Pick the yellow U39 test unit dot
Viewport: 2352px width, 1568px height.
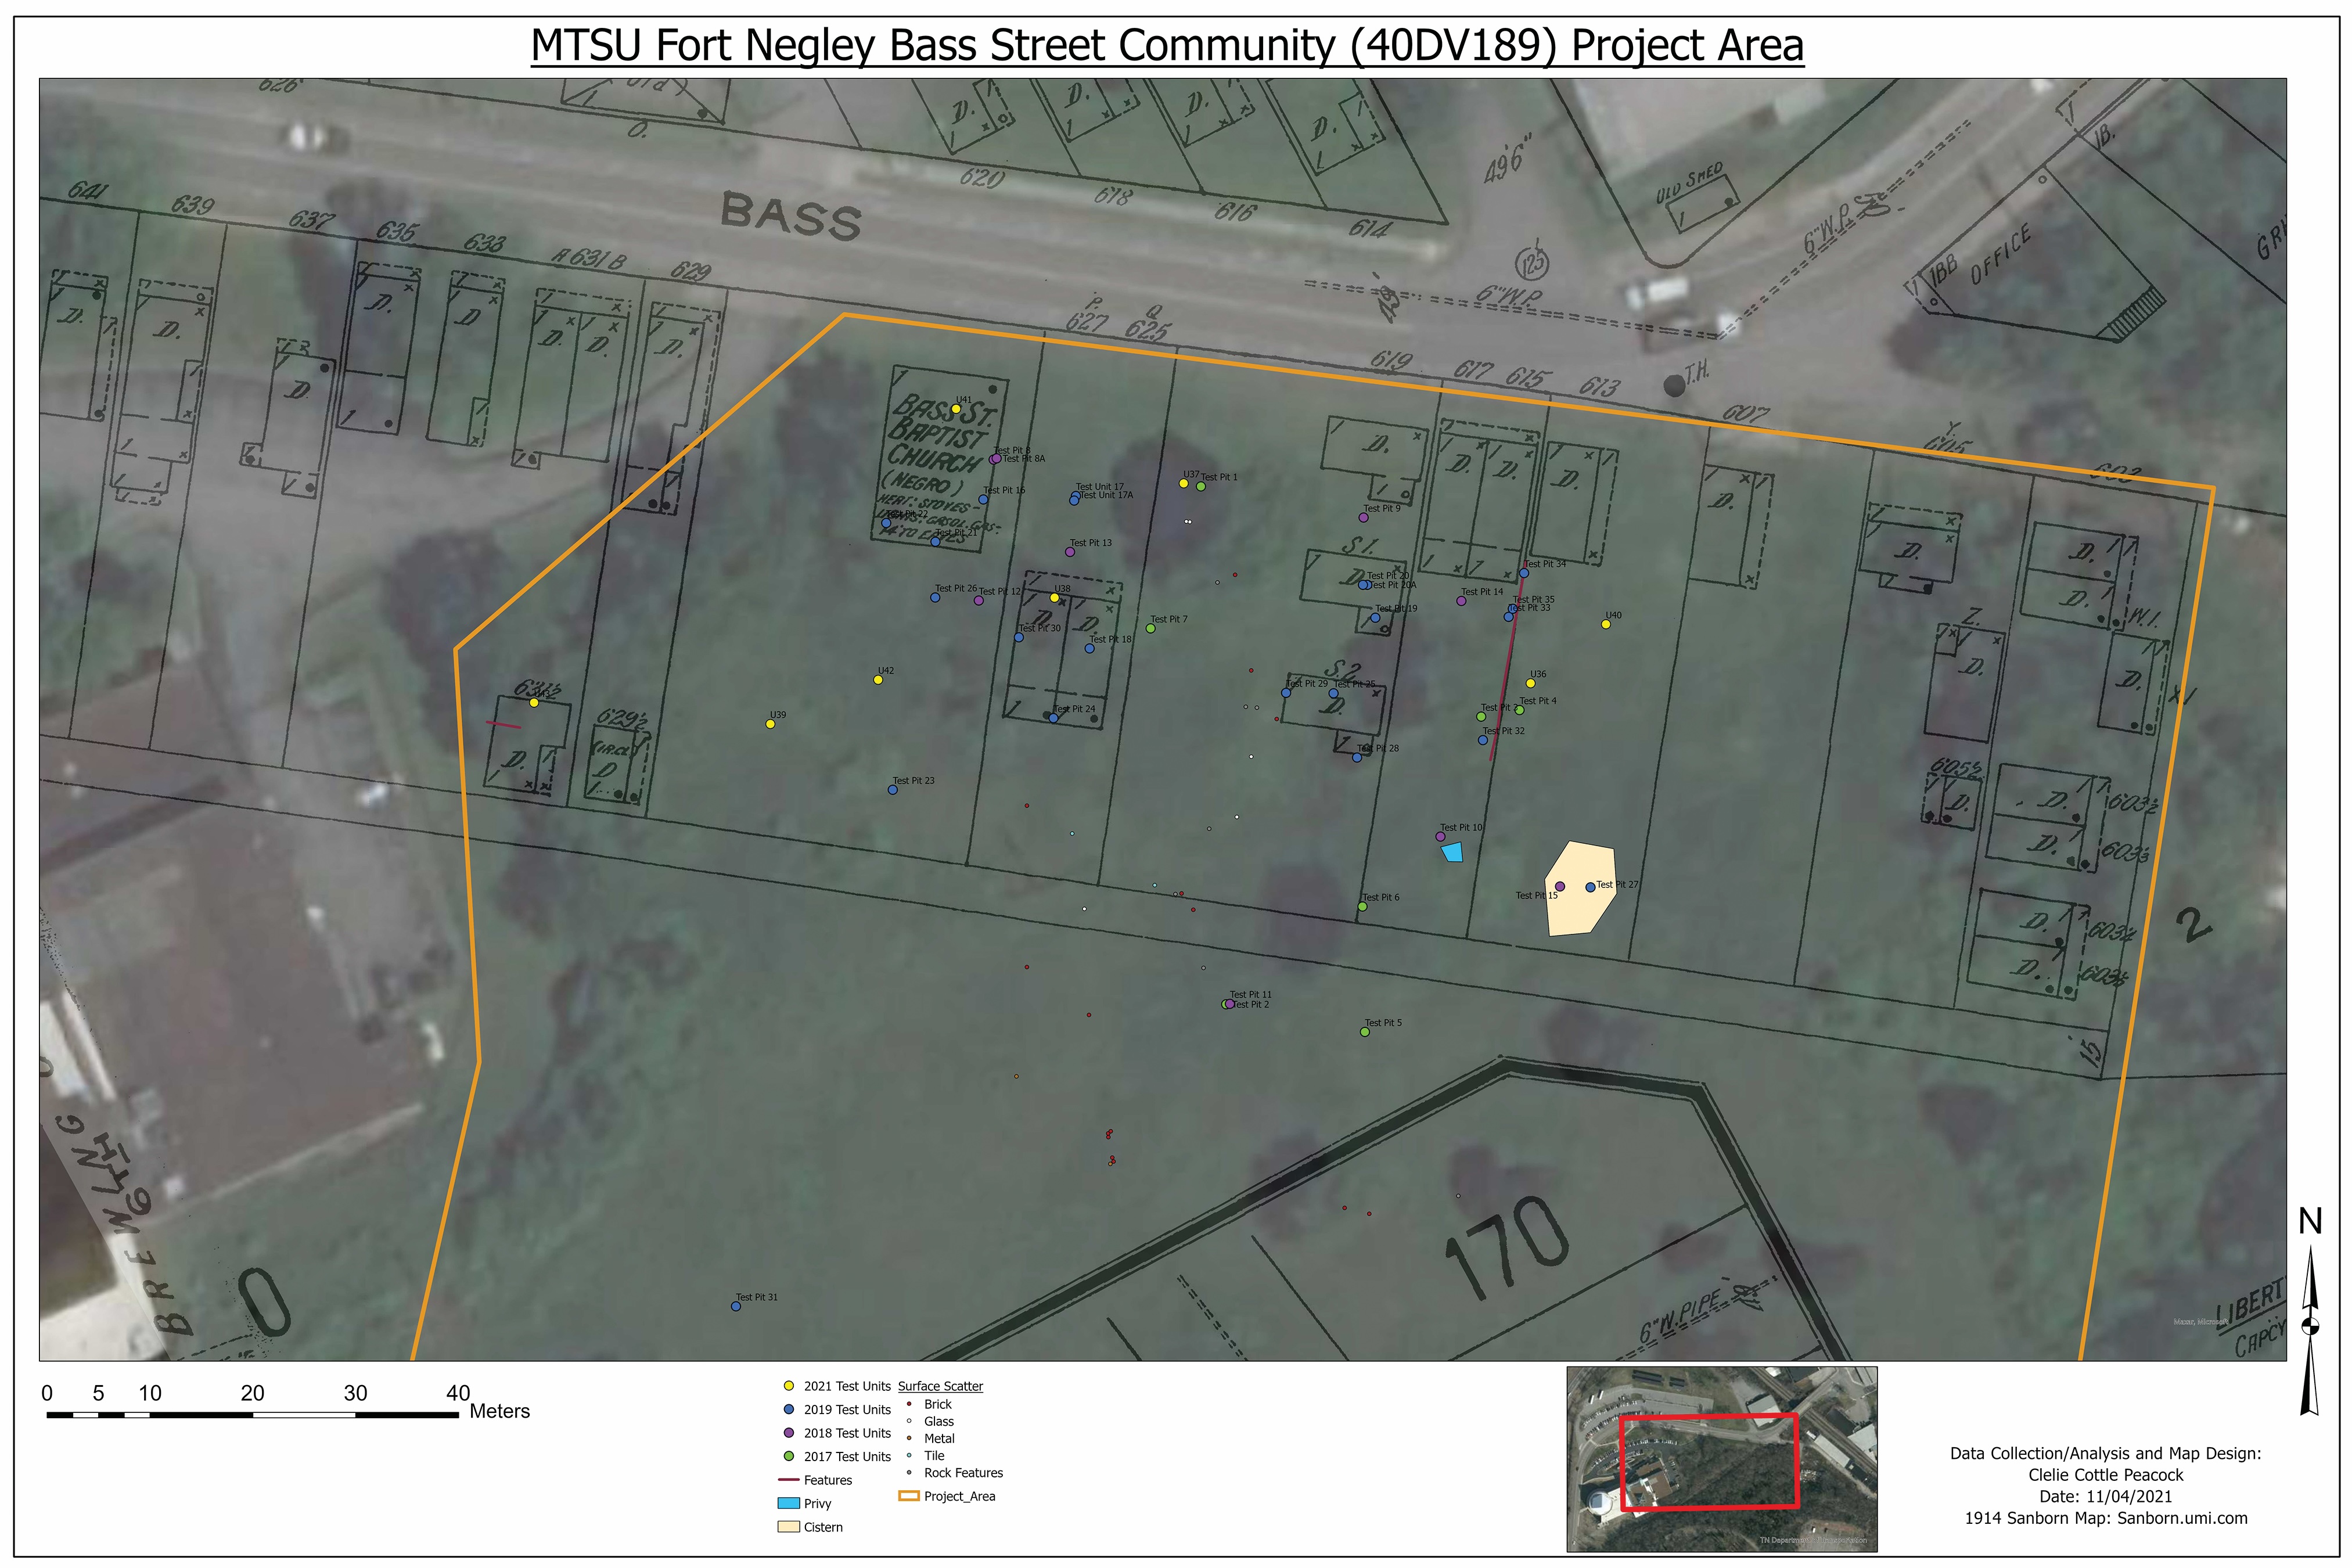tap(770, 724)
